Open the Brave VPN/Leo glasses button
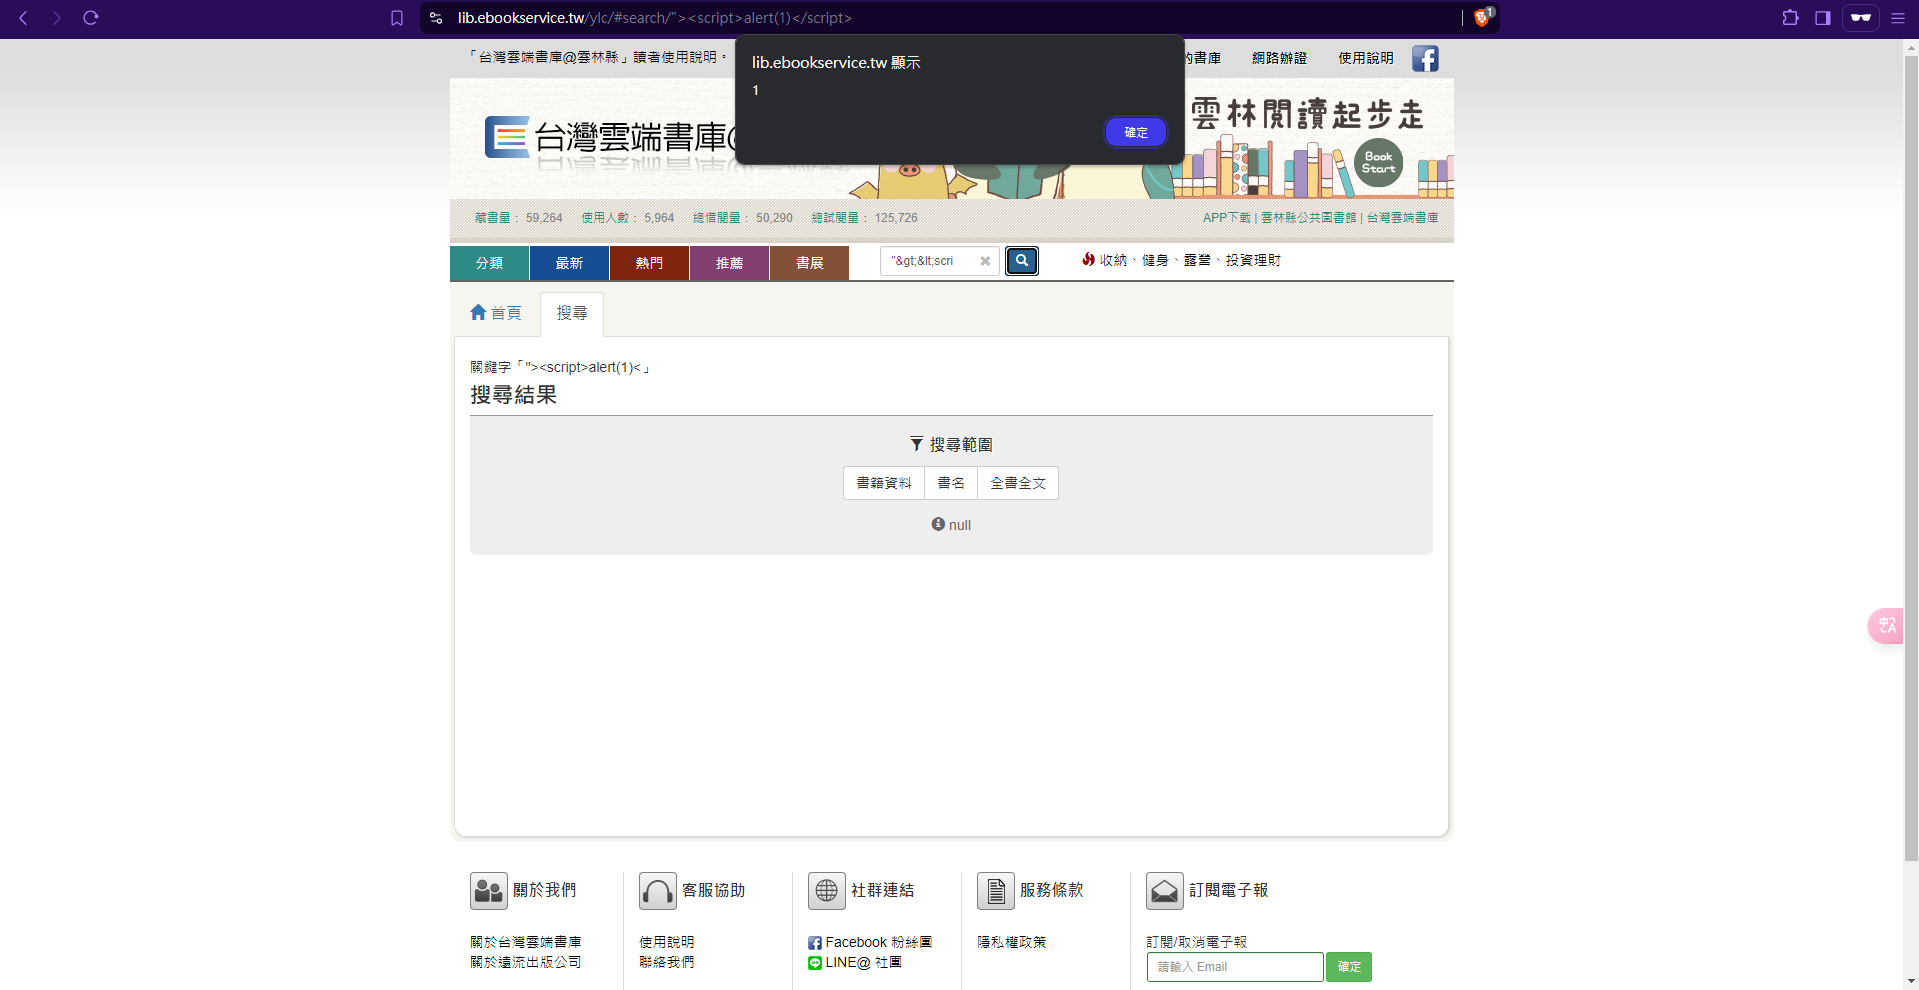This screenshot has width=1919, height=990. (x=1861, y=18)
